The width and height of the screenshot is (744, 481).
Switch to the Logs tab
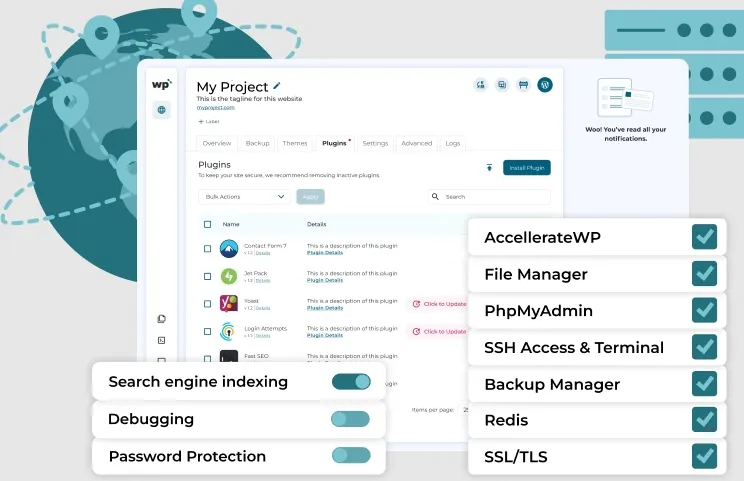coord(453,143)
